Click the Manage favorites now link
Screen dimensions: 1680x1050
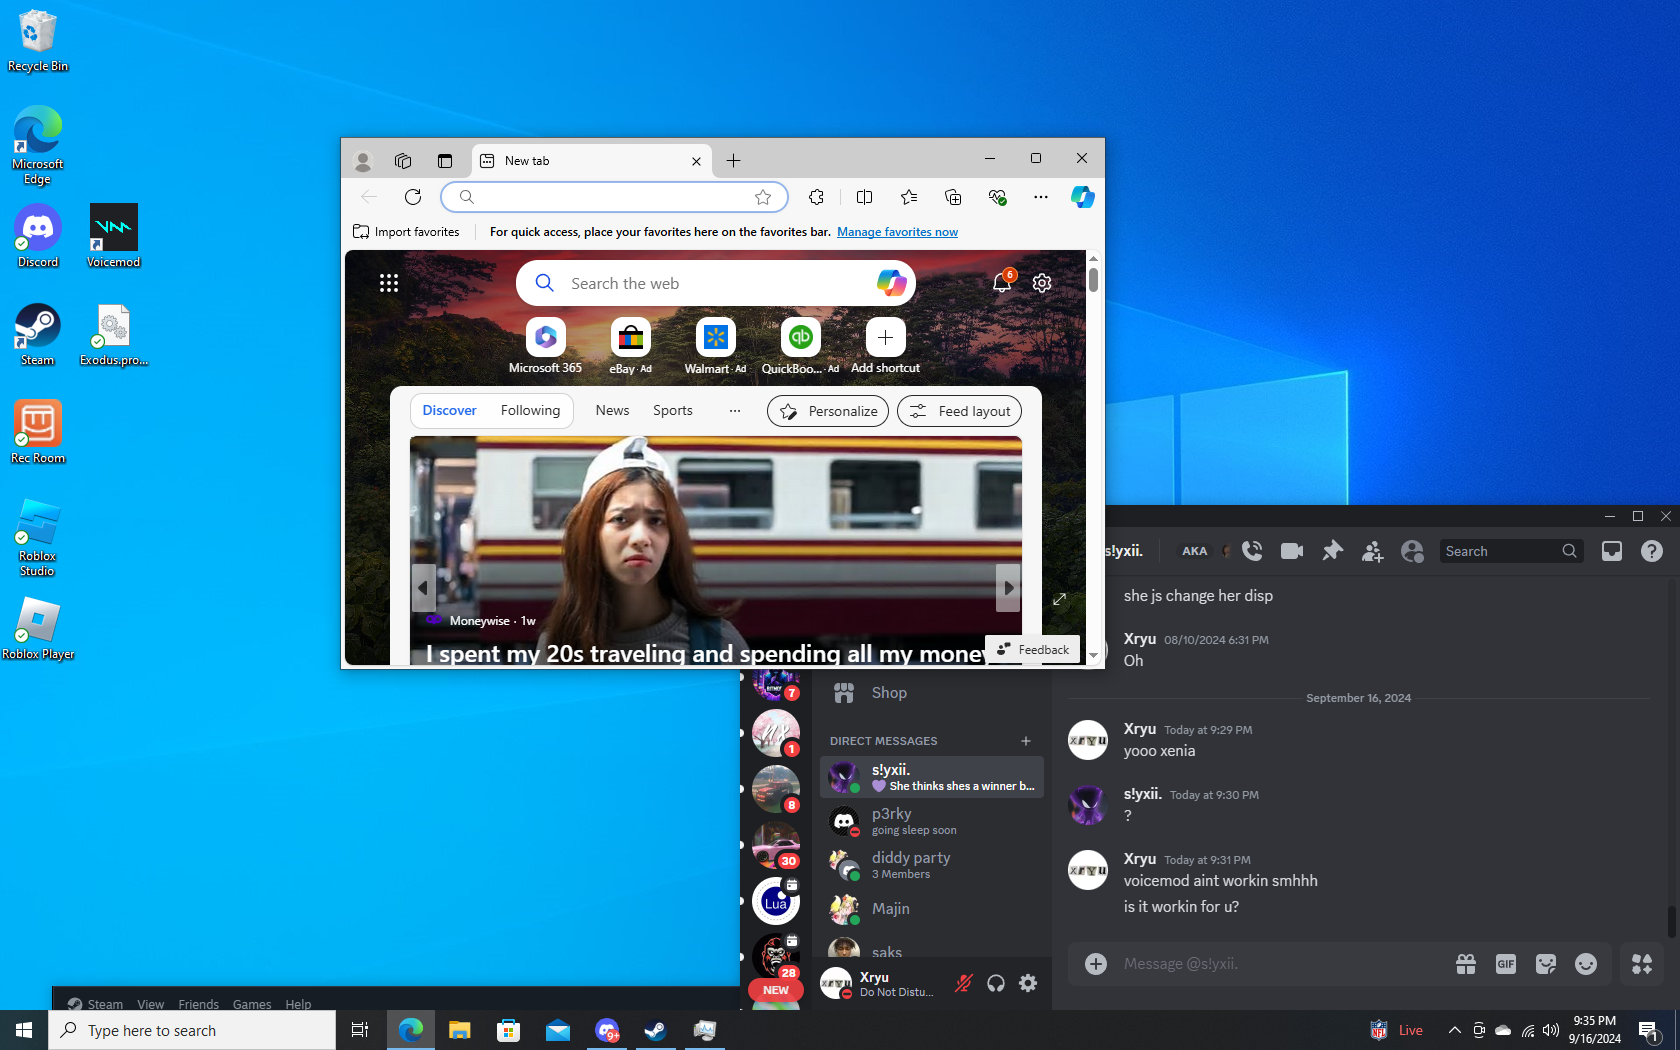897,232
